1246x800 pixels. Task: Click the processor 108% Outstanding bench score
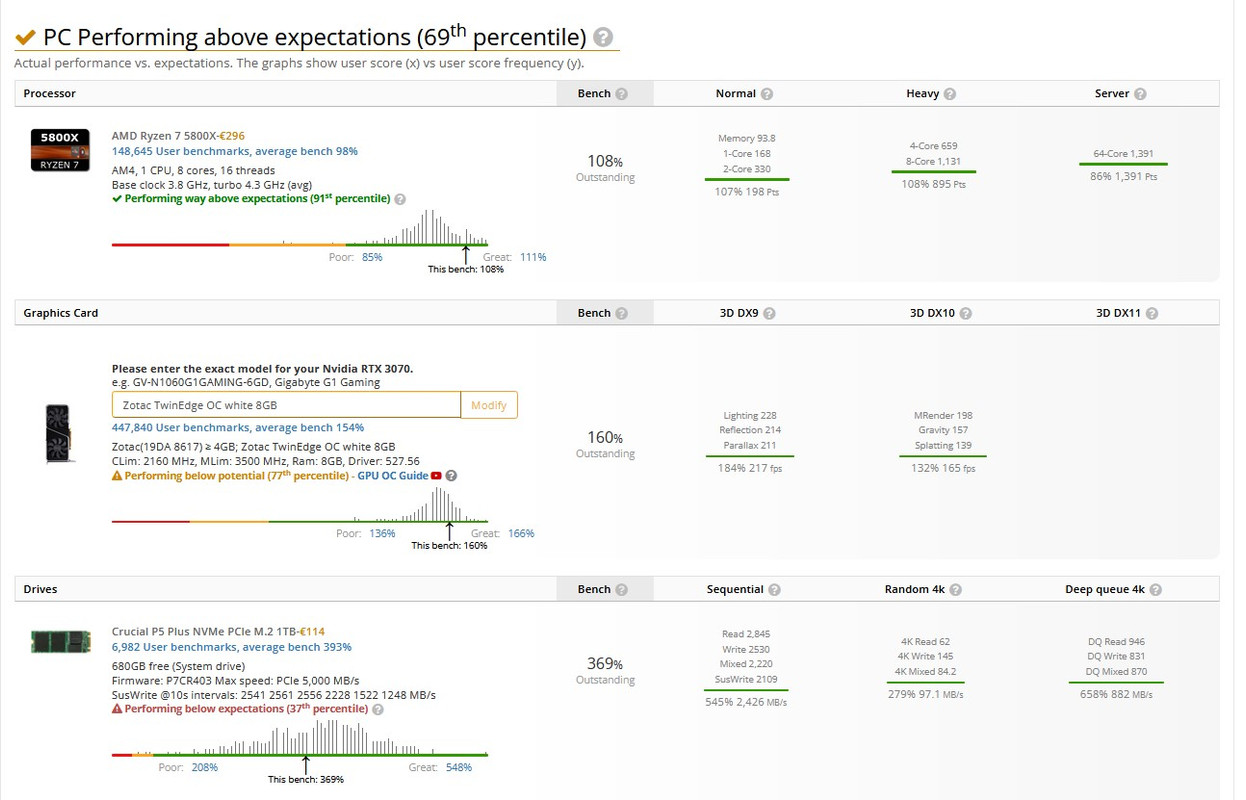pyautogui.click(x=605, y=168)
